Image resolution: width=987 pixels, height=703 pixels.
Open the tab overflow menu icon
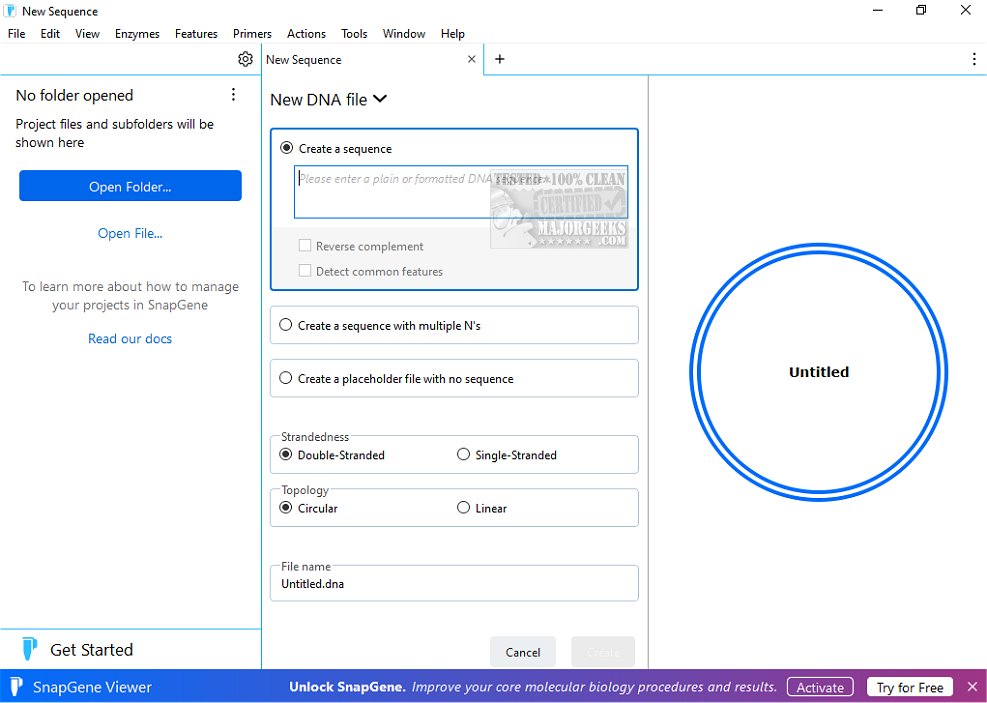pyautogui.click(x=974, y=59)
